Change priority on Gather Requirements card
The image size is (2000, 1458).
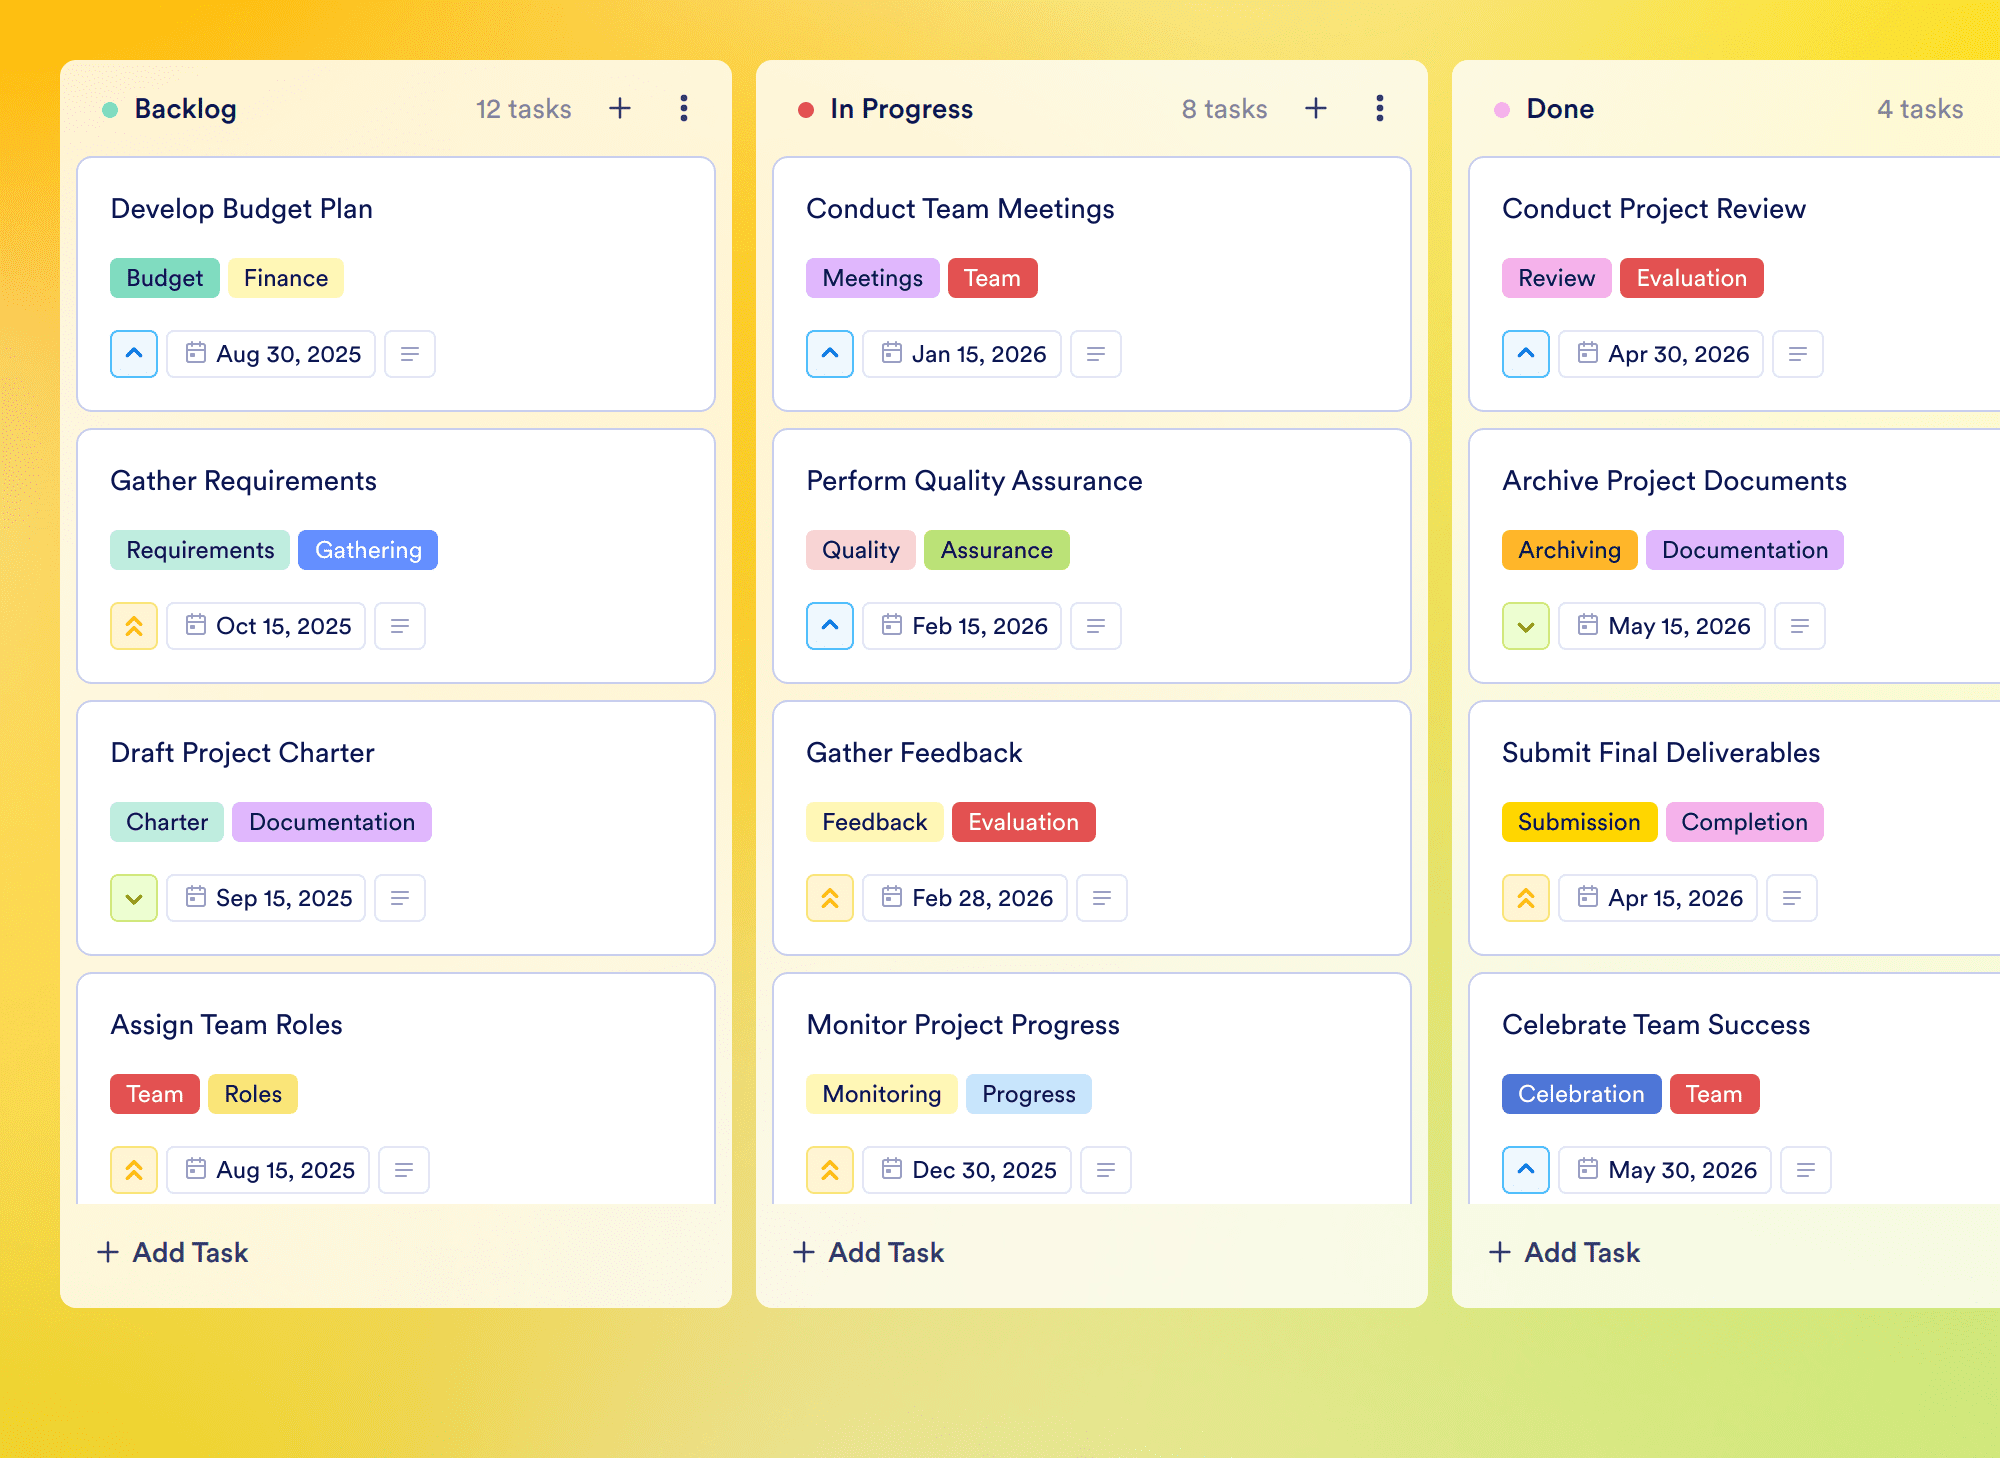click(x=134, y=626)
